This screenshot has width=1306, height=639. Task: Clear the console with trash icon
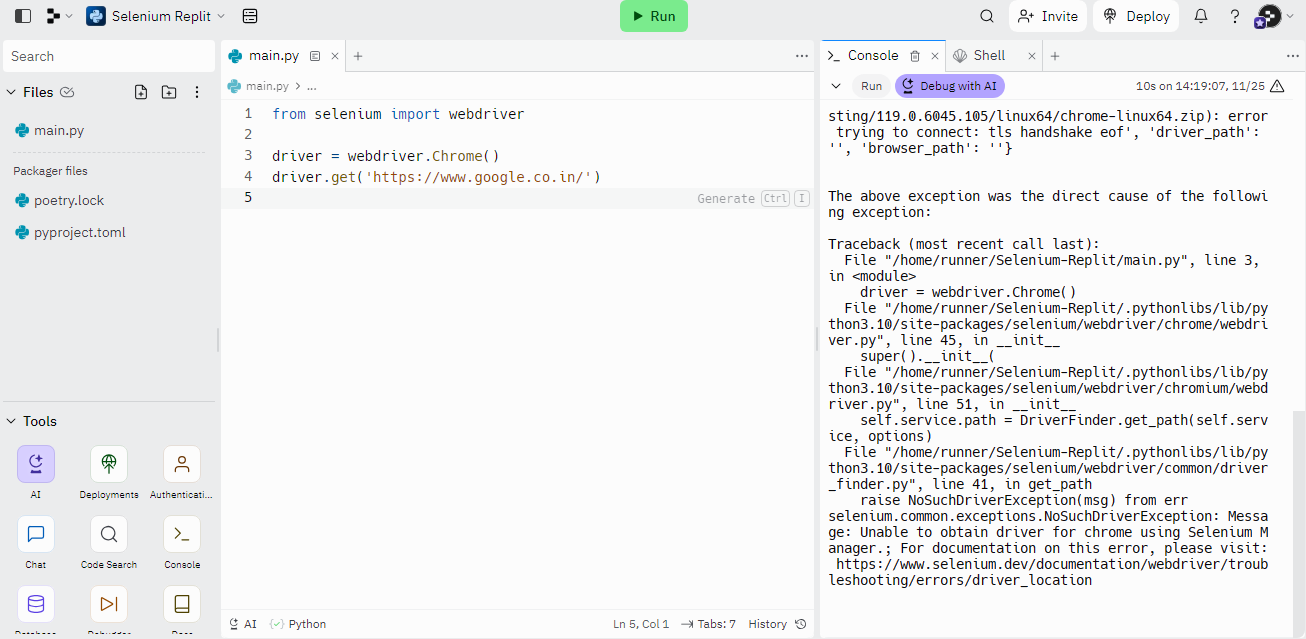(915, 56)
